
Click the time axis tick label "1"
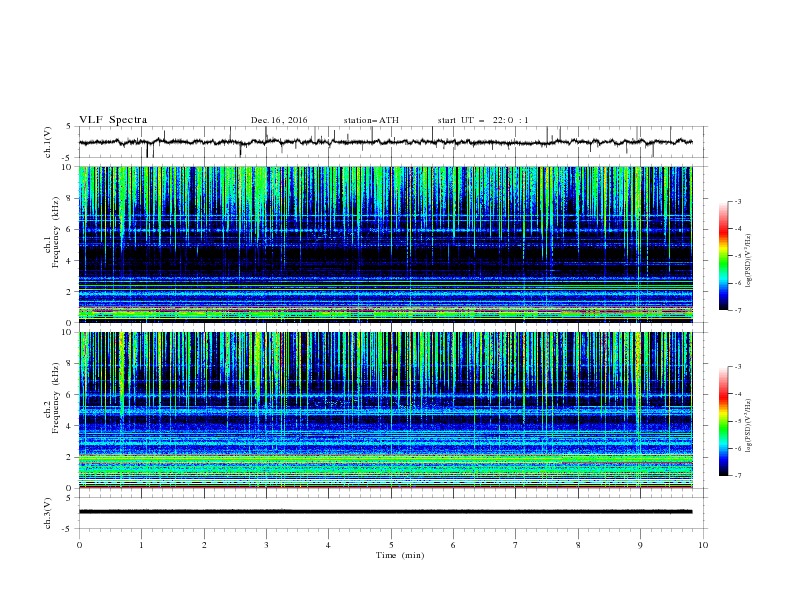coord(141,545)
